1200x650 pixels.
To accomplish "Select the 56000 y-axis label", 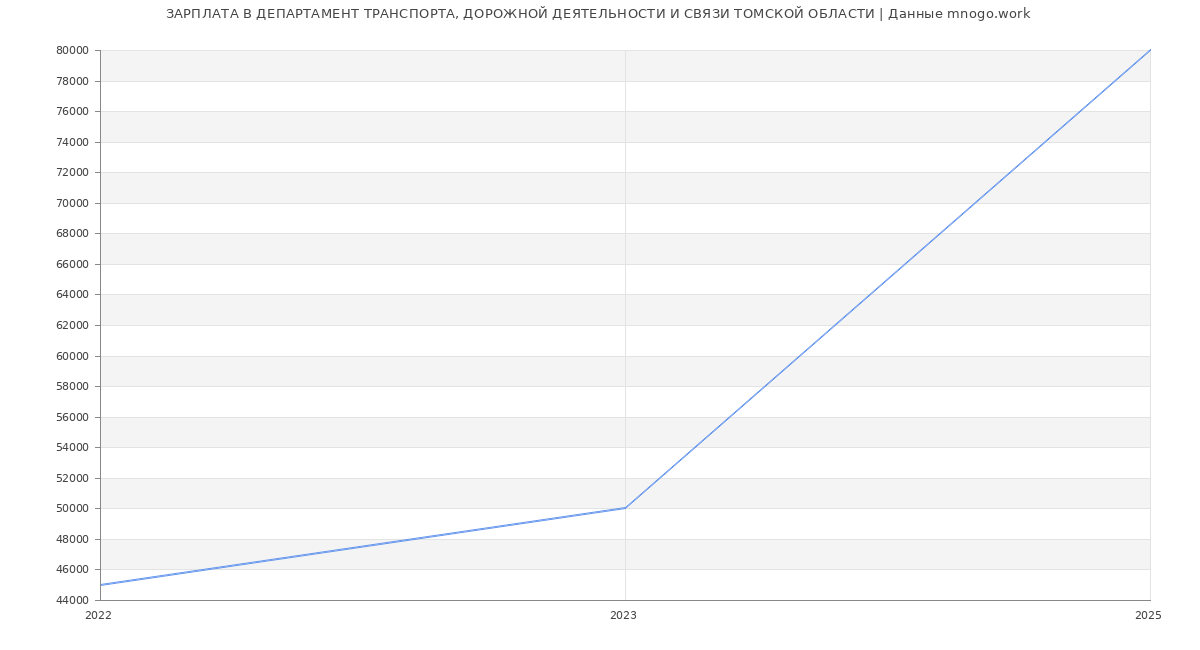I will 72,417.
